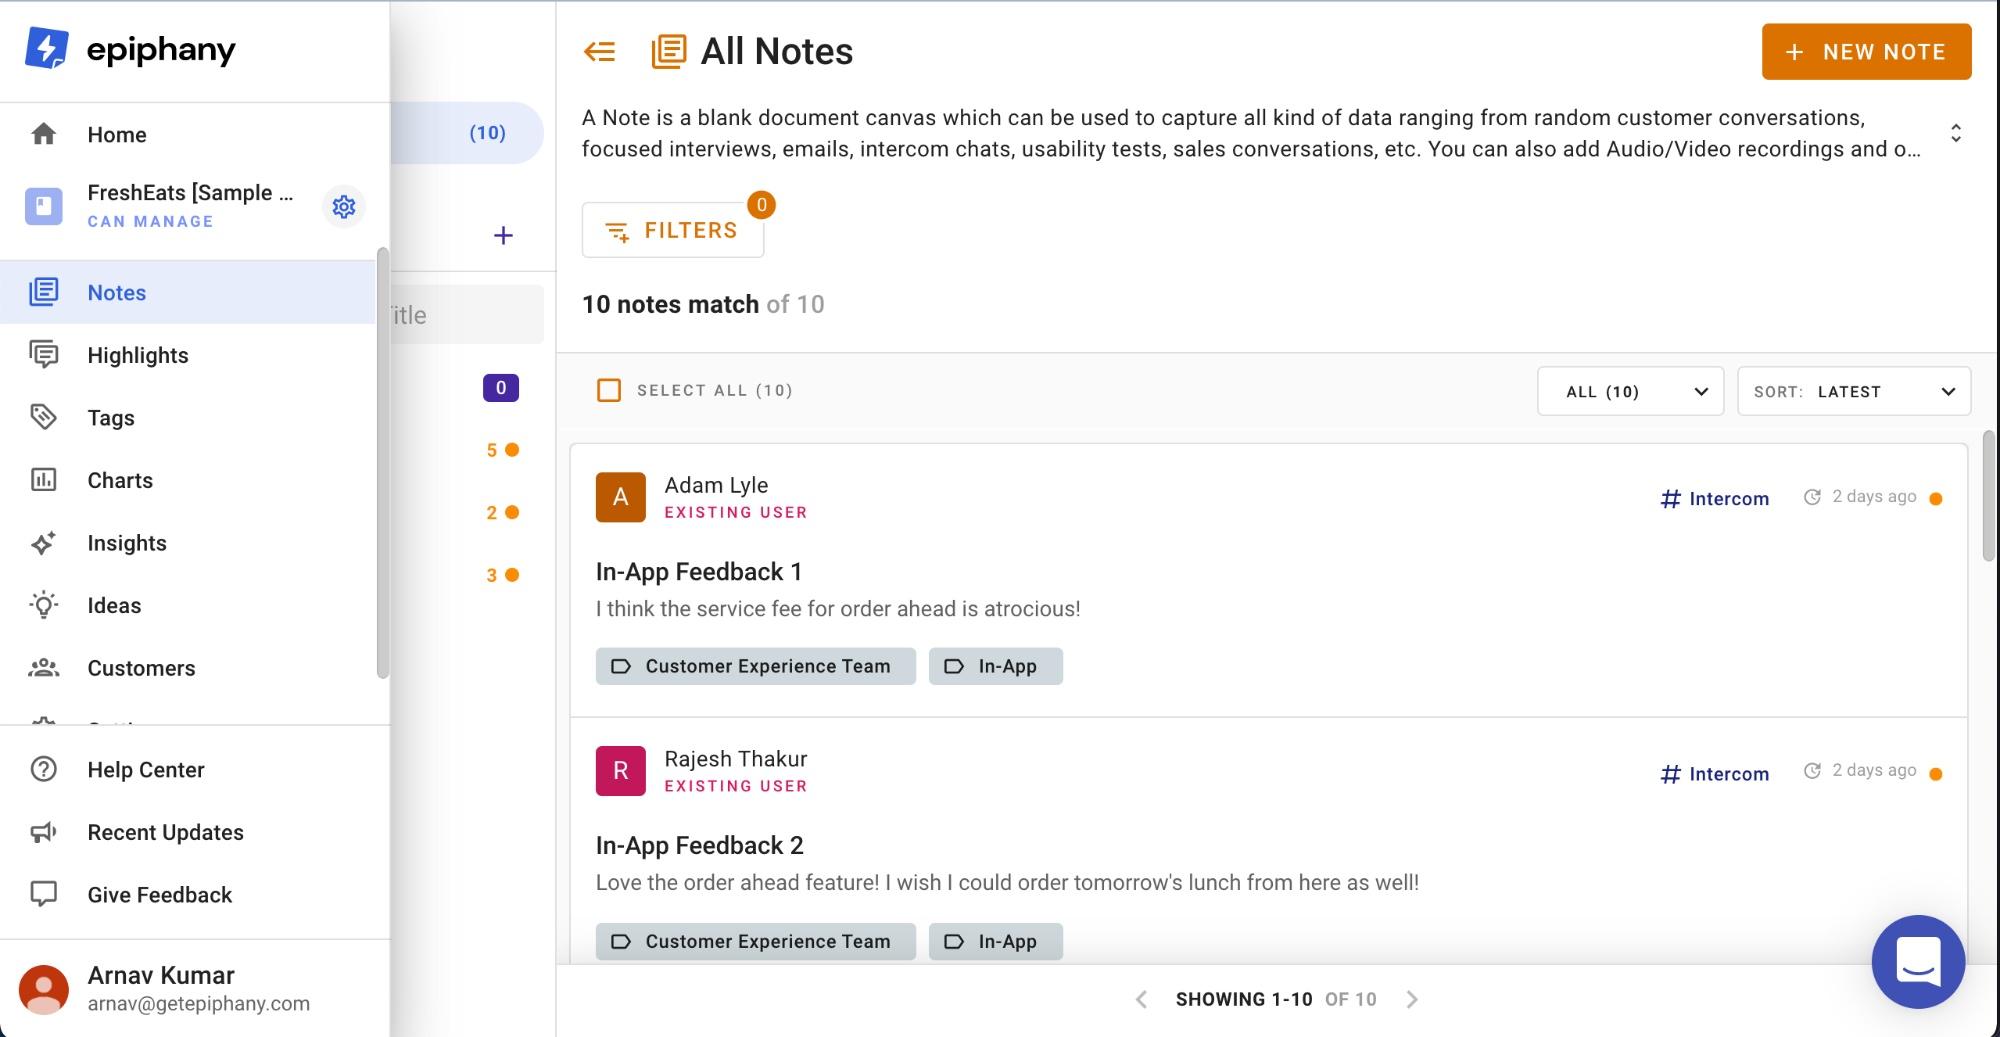This screenshot has height=1037, width=2000.
Task: Click the Tags label icon
Action: [x=43, y=417]
